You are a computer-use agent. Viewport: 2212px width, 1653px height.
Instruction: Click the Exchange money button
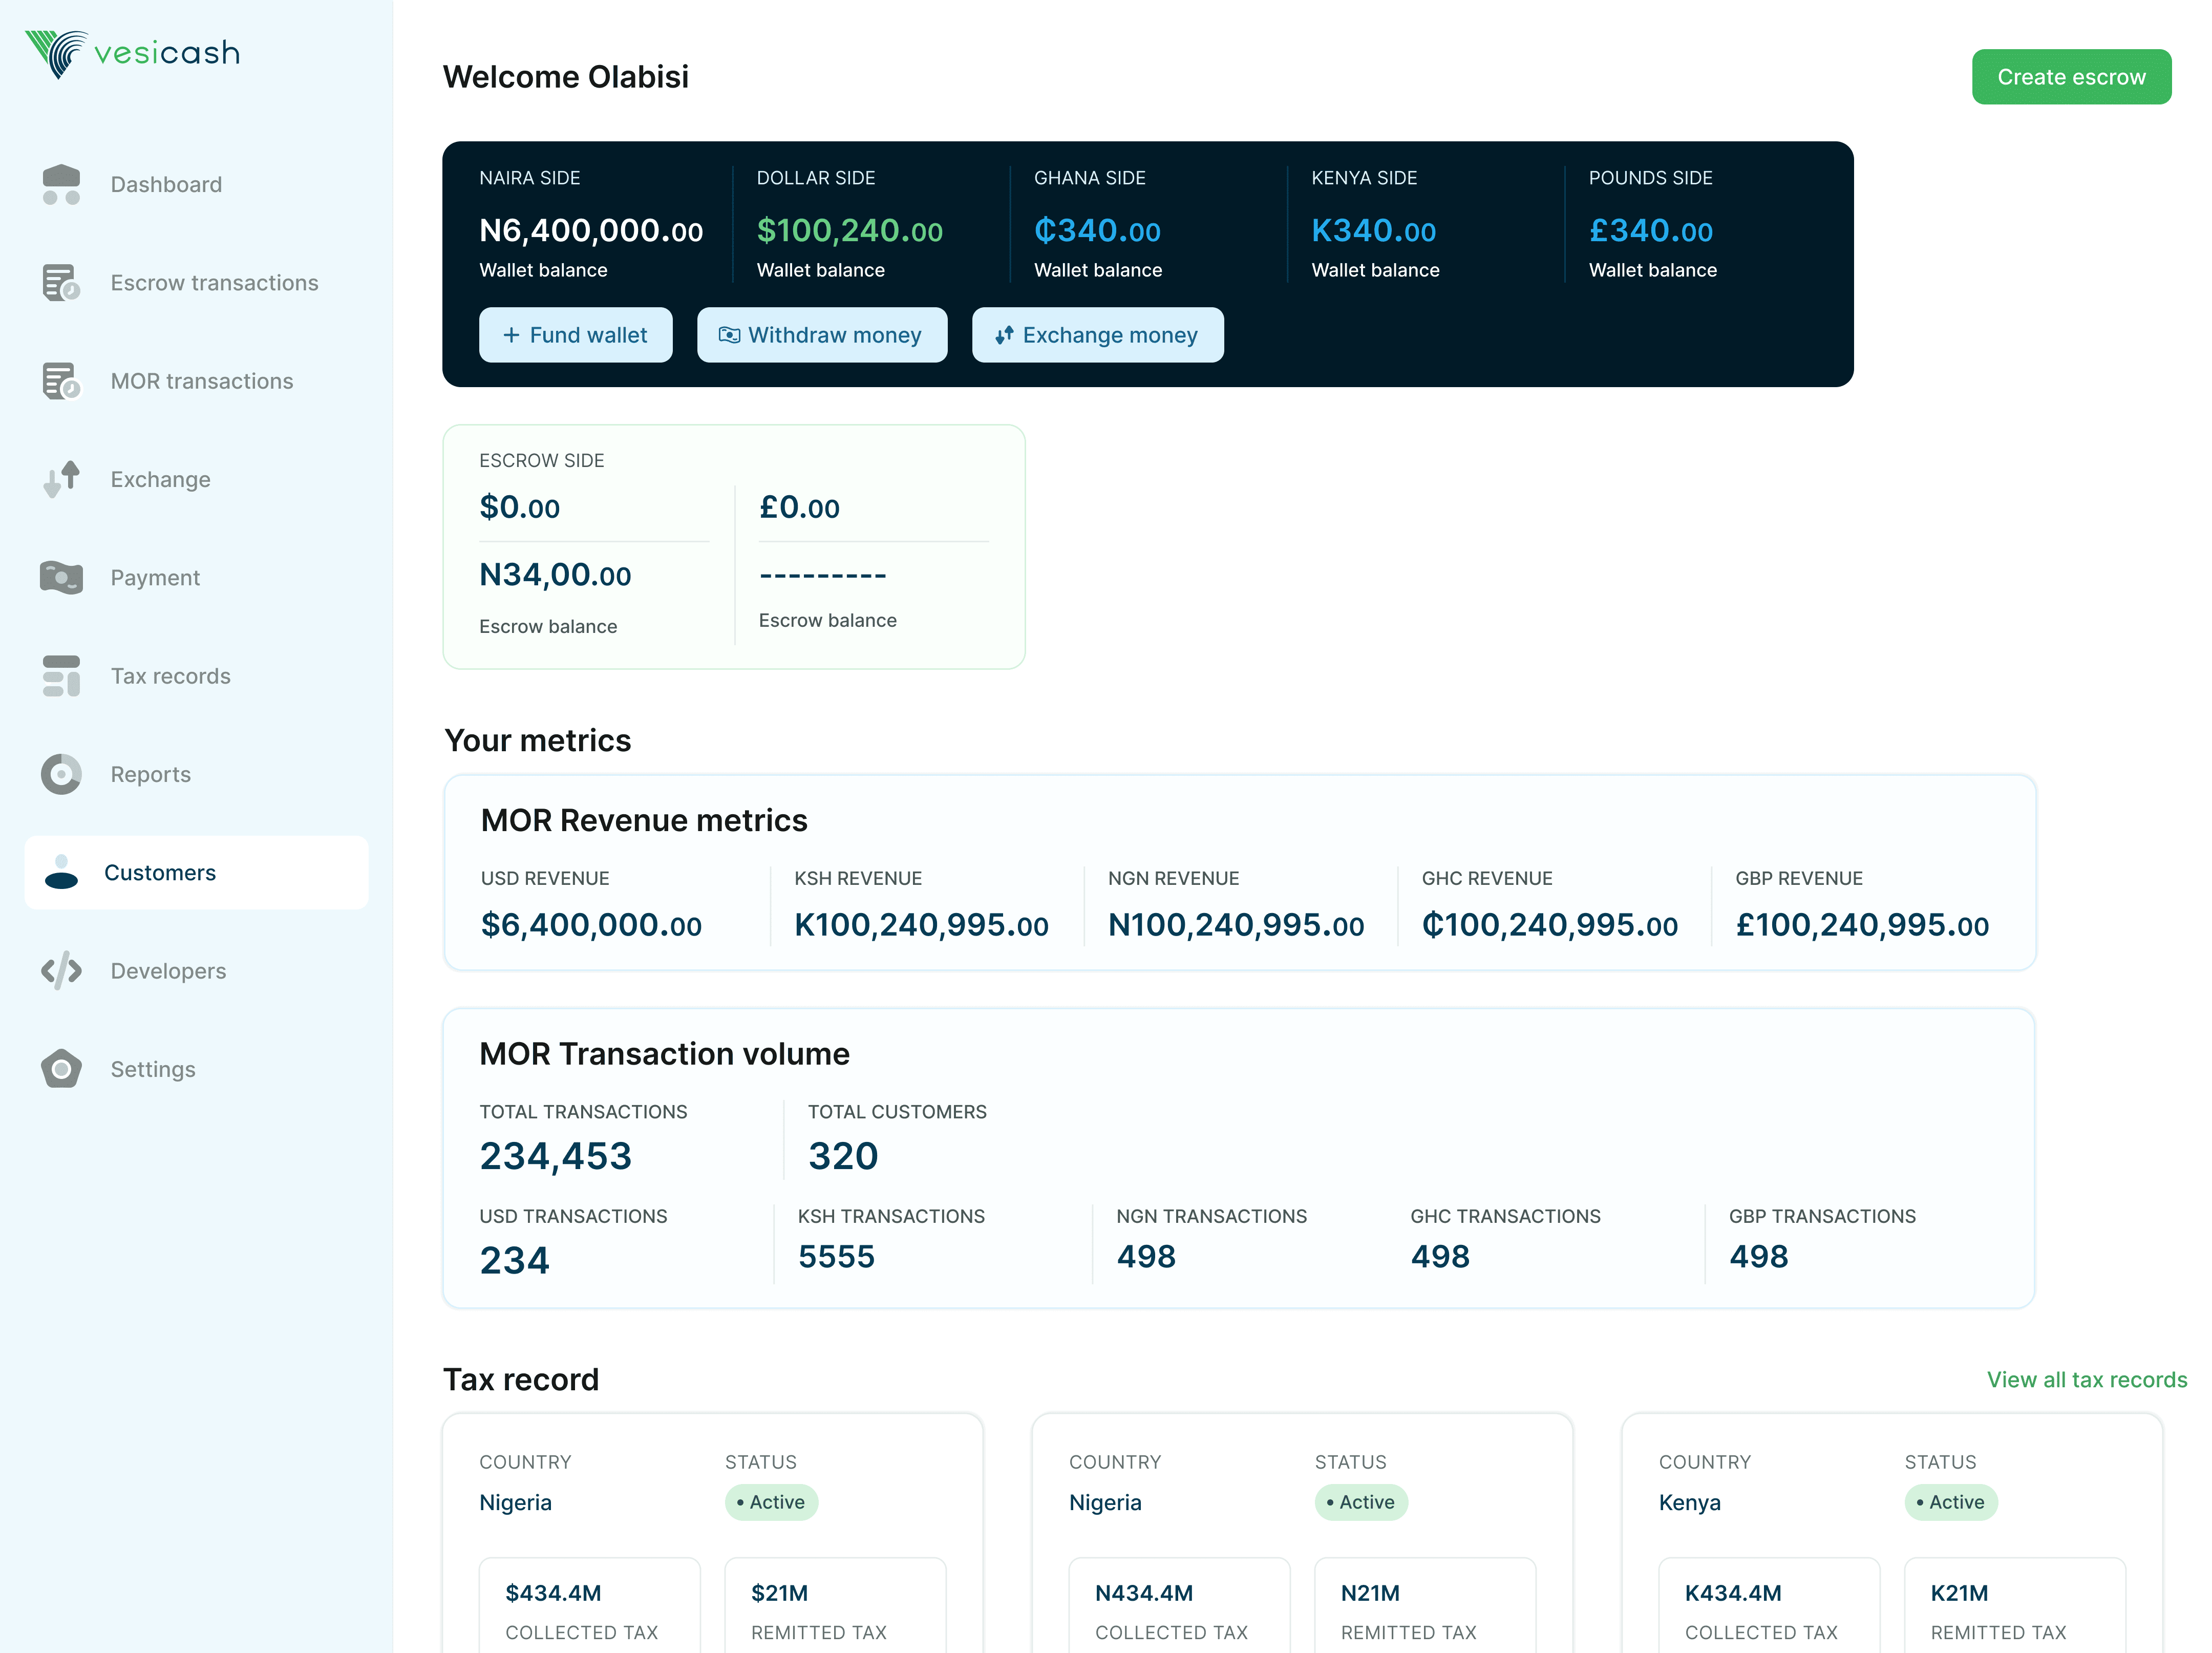(1098, 335)
